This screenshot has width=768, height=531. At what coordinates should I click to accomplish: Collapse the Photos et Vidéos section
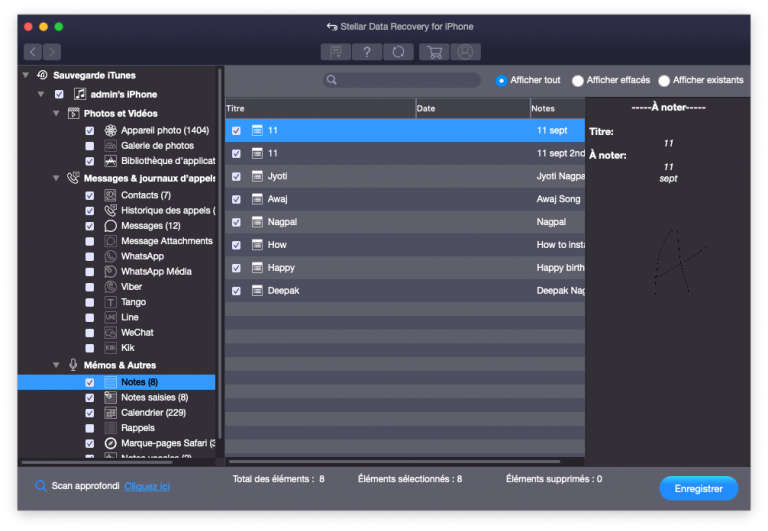point(56,113)
